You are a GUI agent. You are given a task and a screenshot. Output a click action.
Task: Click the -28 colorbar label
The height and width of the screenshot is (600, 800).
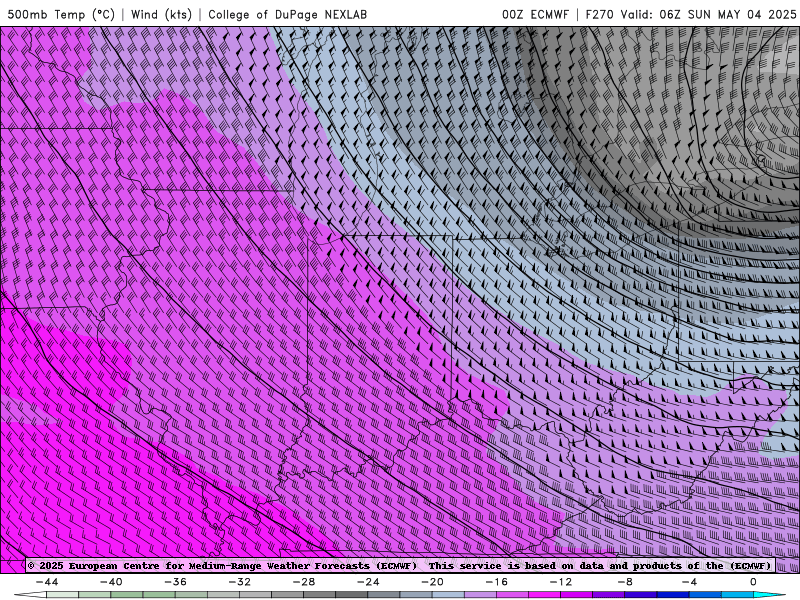point(304,582)
